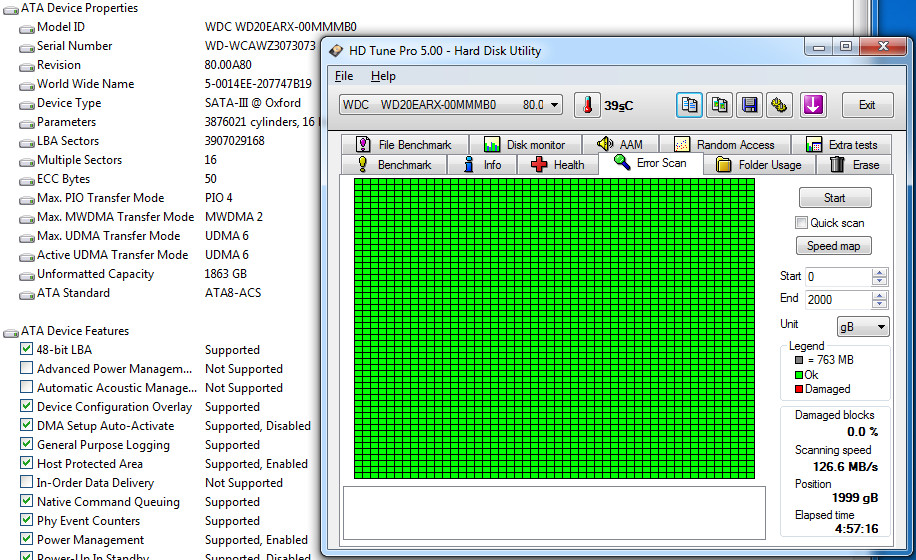
Task: Increase the End value with up arrow
Action: (x=879, y=295)
